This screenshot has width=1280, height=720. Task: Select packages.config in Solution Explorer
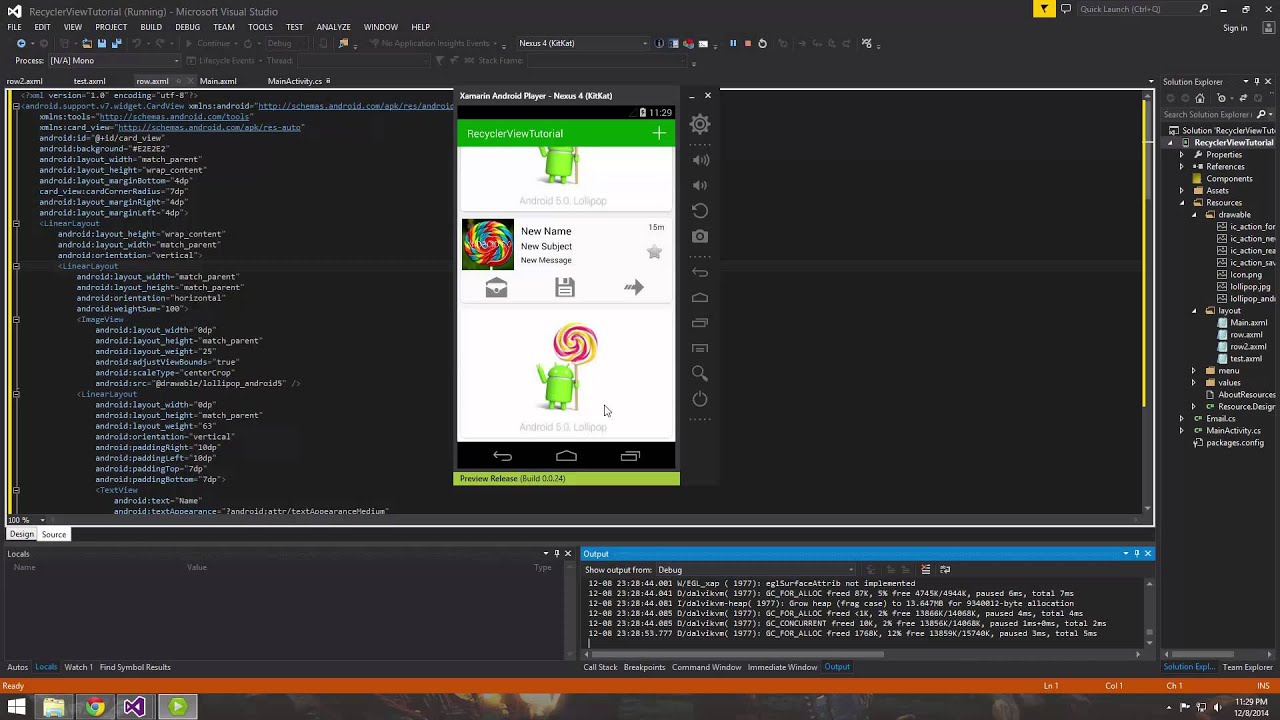(1235, 443)
